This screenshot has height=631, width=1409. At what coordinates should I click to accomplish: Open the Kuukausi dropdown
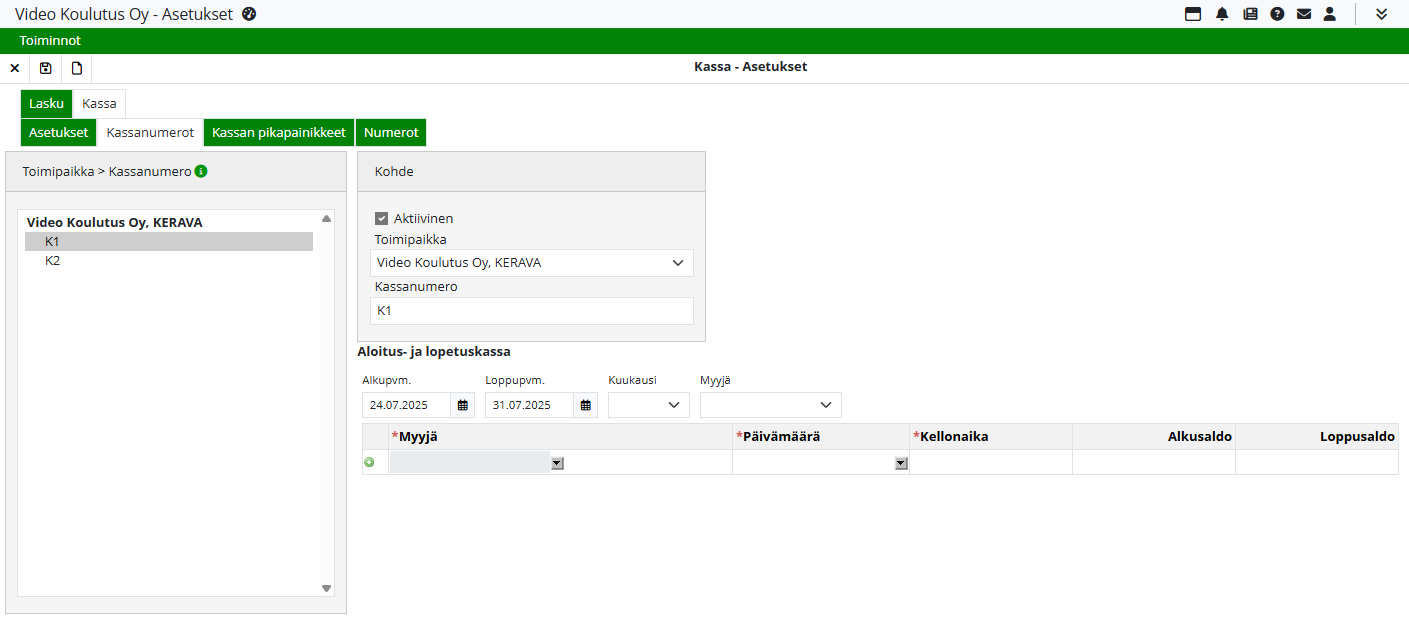coord(674,405)
